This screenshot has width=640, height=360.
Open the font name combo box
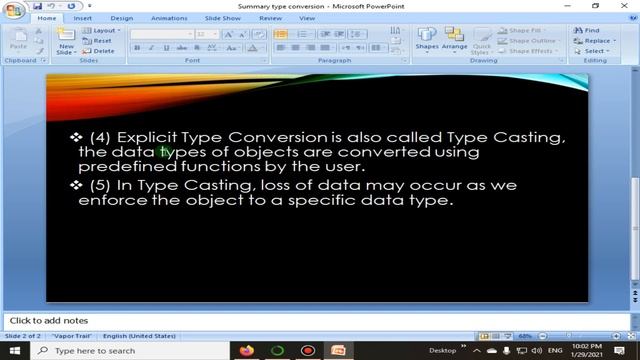[162, 34]
